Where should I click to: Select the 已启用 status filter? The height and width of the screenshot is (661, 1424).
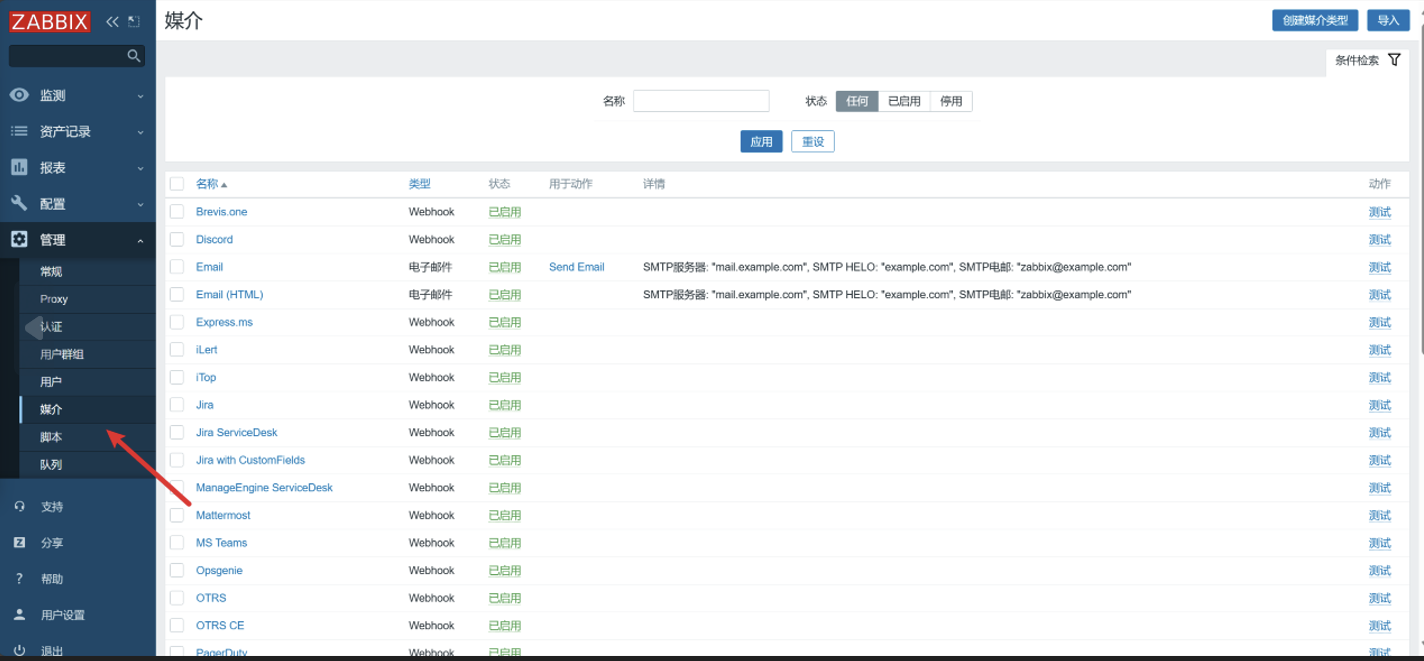pos(904,101)
